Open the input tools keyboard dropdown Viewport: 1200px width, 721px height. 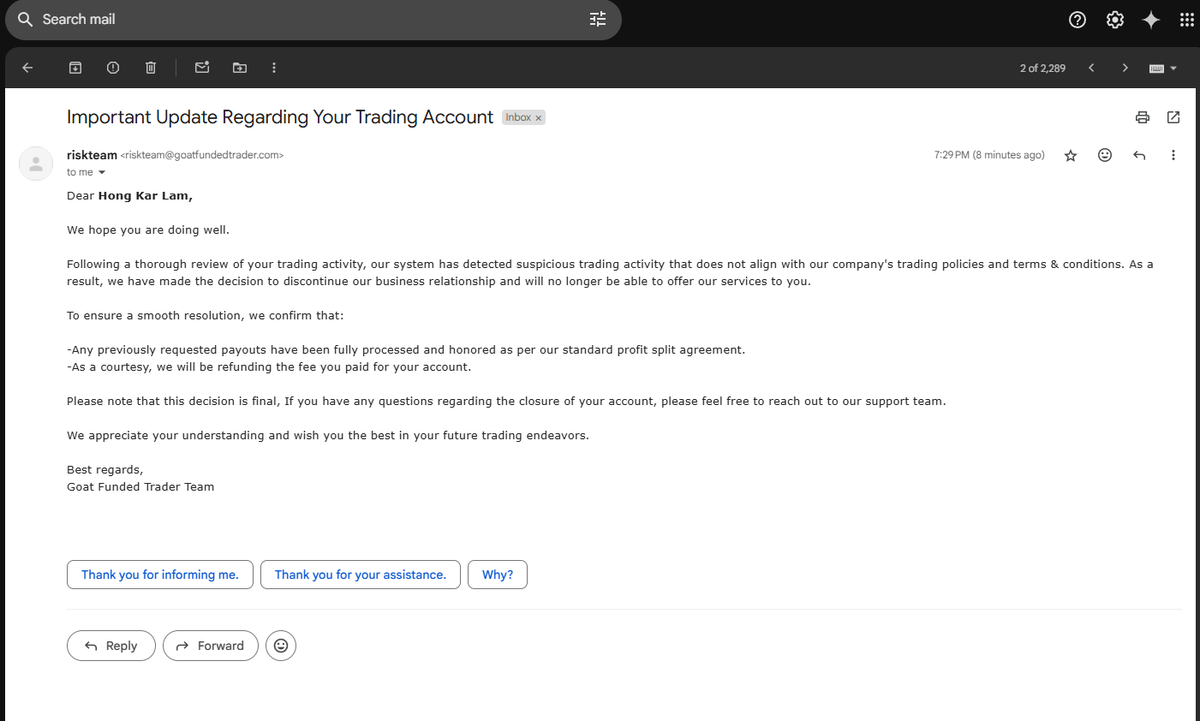1164,68
